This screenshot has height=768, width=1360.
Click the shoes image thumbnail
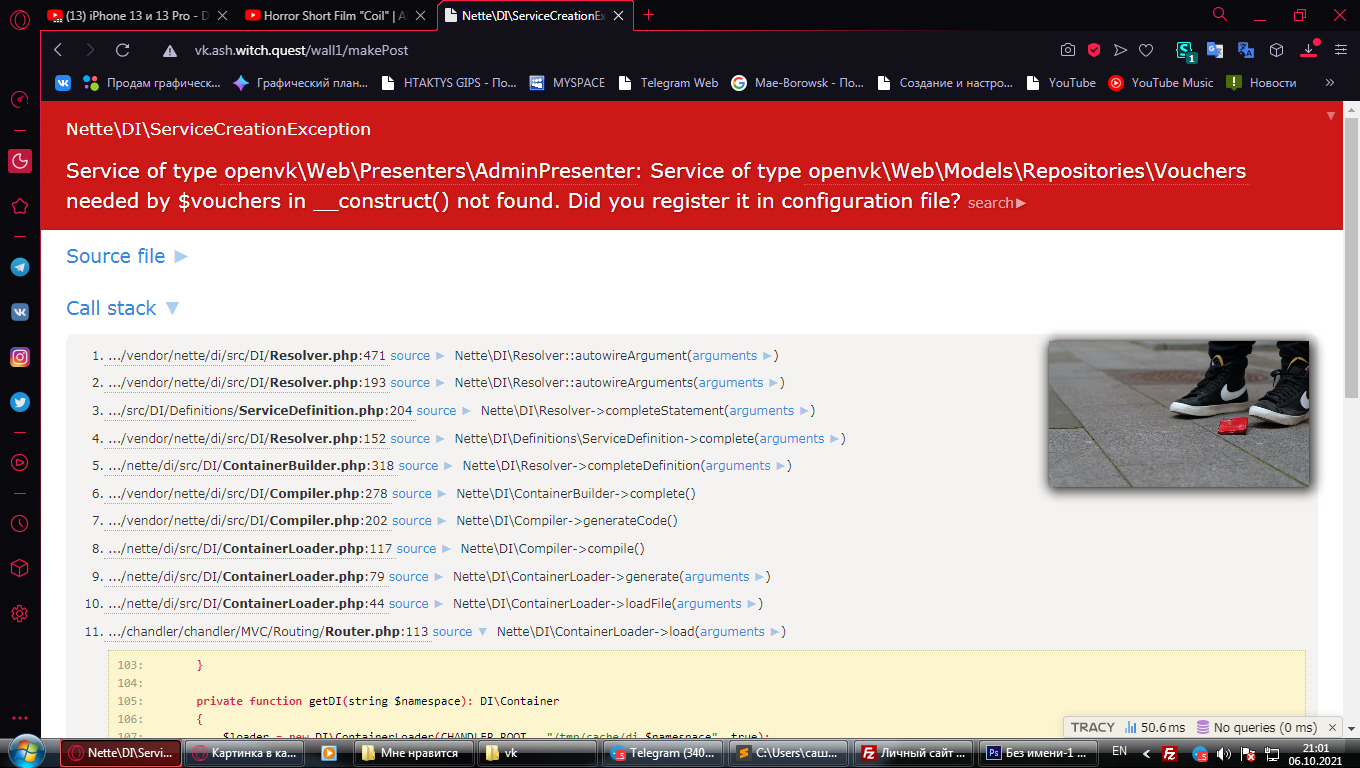[1178, 413]
